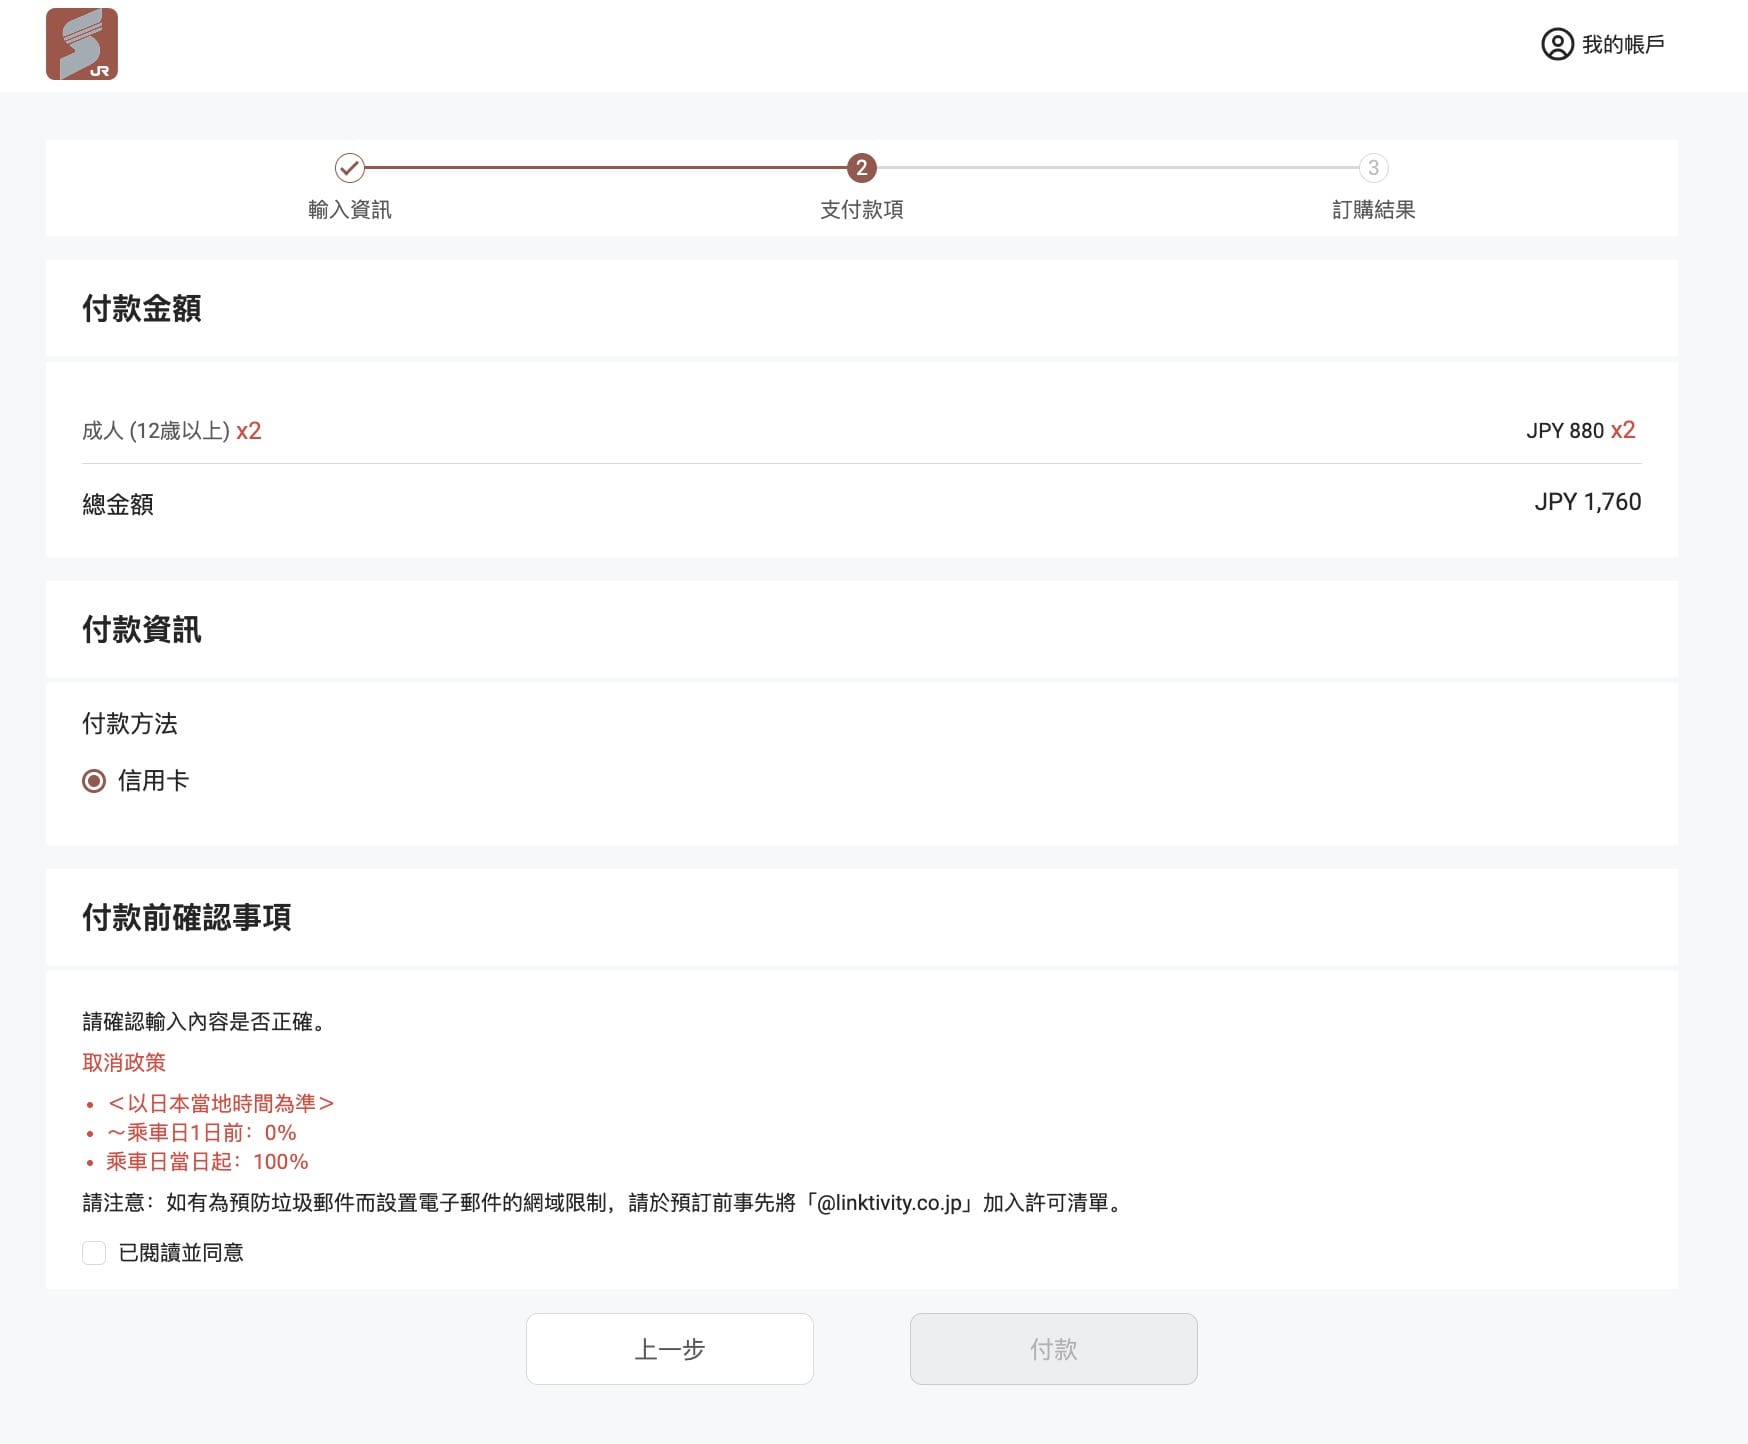Check the 已閱讀並同意 checkbox

pyautogui.click(x=94, y=1253)
